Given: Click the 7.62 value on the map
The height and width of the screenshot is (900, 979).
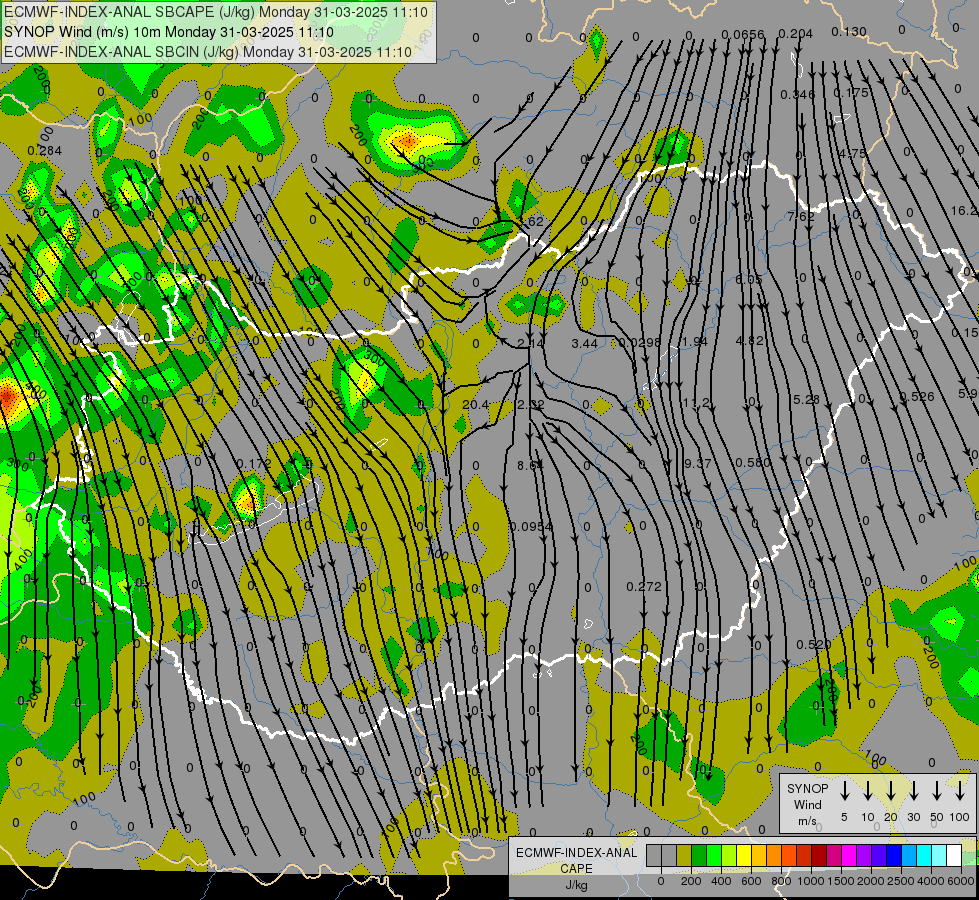Looking at the screenshot, I should tap(800, 216).
